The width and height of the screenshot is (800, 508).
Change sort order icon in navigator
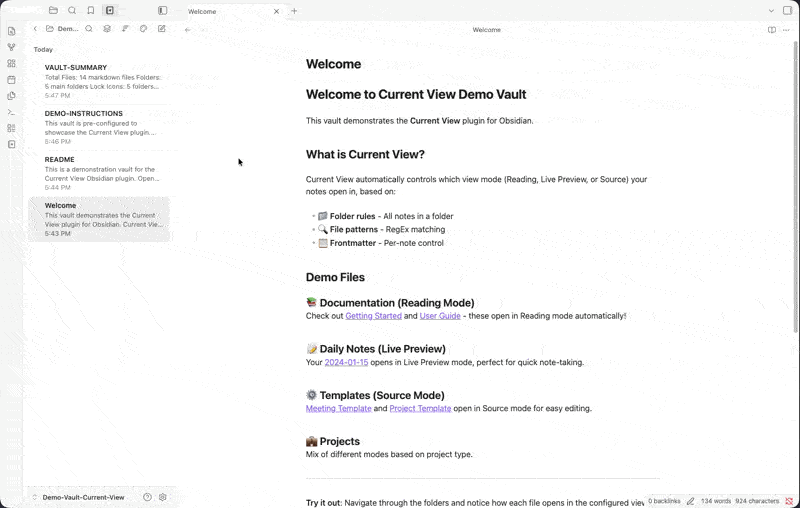coord(125,29)
